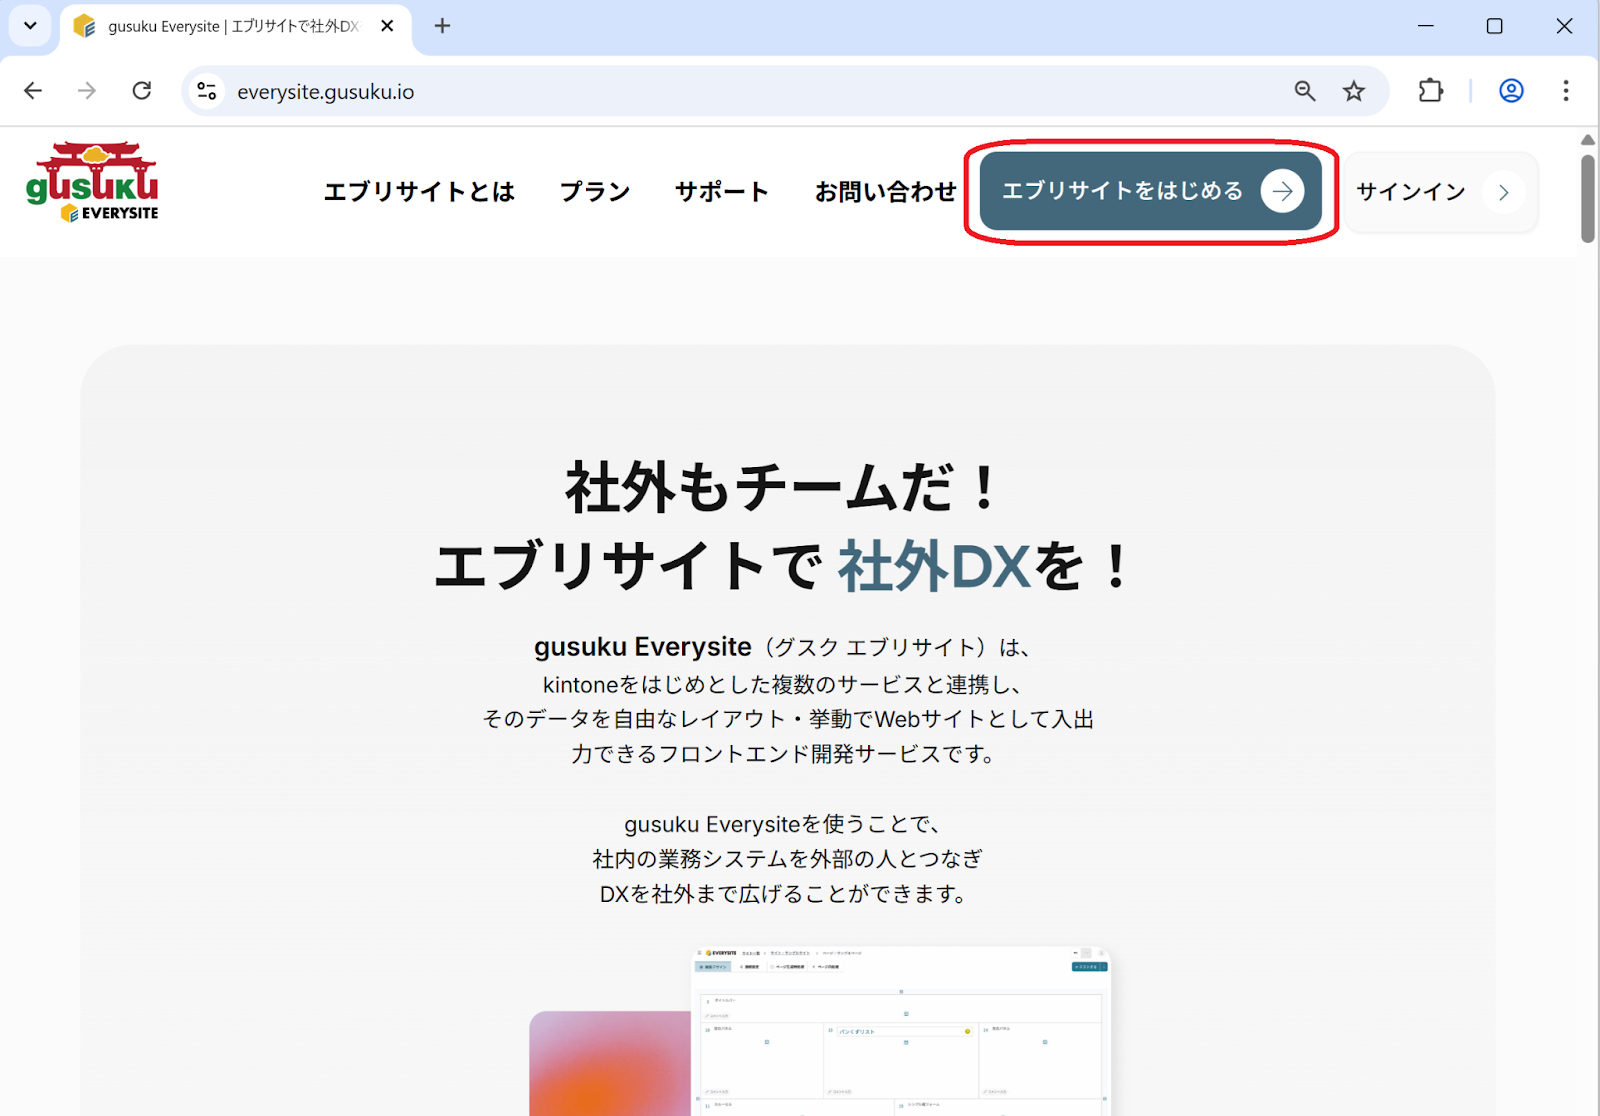Screen dimensions: 1600x1116
Task: Click the Everysite editor screenshot thumbnail
Action: click(900, 1031)
